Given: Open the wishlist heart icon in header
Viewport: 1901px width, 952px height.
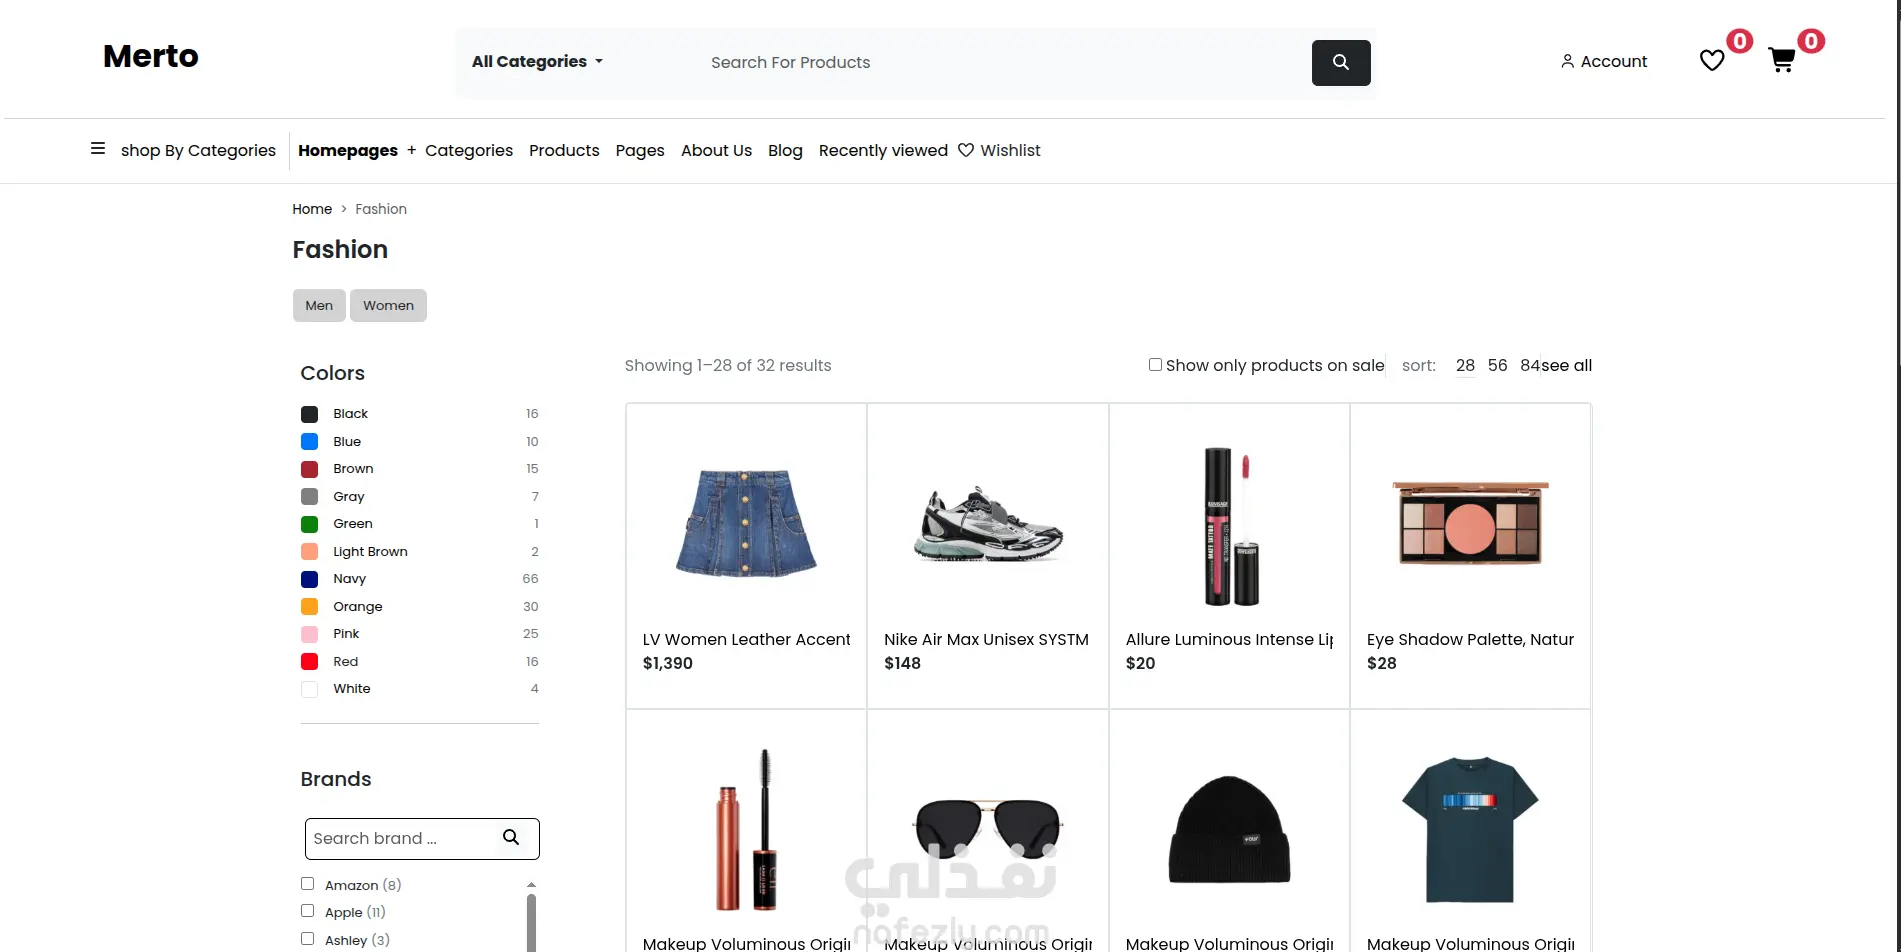Looking at the screenshot, I should [1712, 61].
